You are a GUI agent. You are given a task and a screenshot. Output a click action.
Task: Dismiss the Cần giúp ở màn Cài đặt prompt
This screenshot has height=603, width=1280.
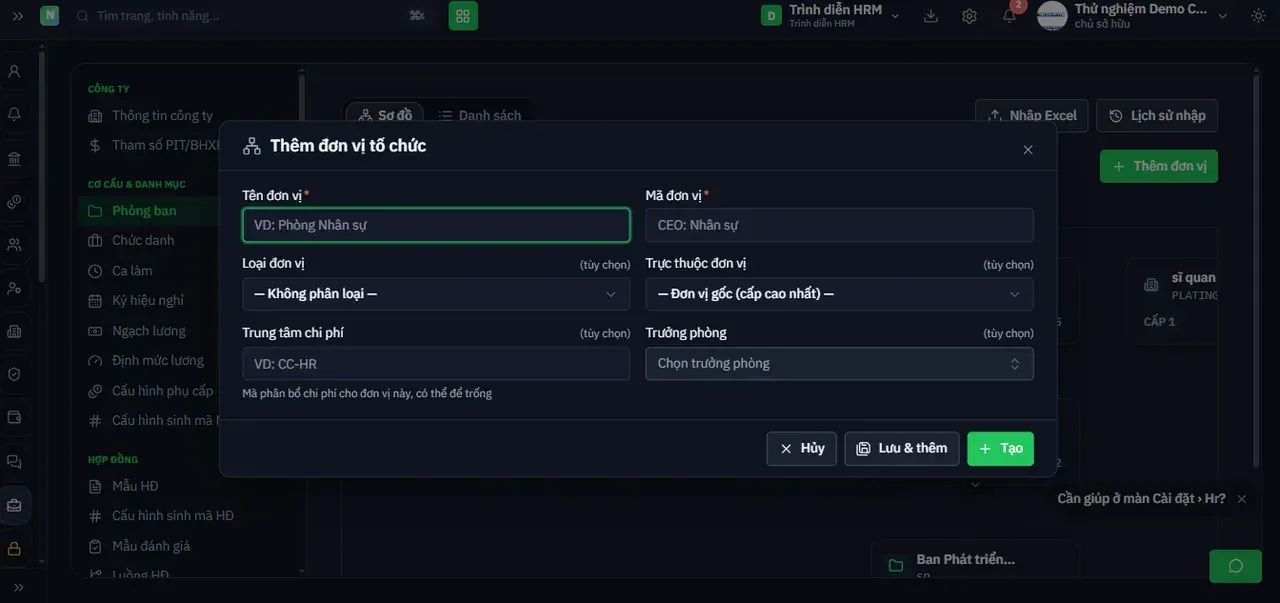pyautogui.click(x=1242, y=499)
